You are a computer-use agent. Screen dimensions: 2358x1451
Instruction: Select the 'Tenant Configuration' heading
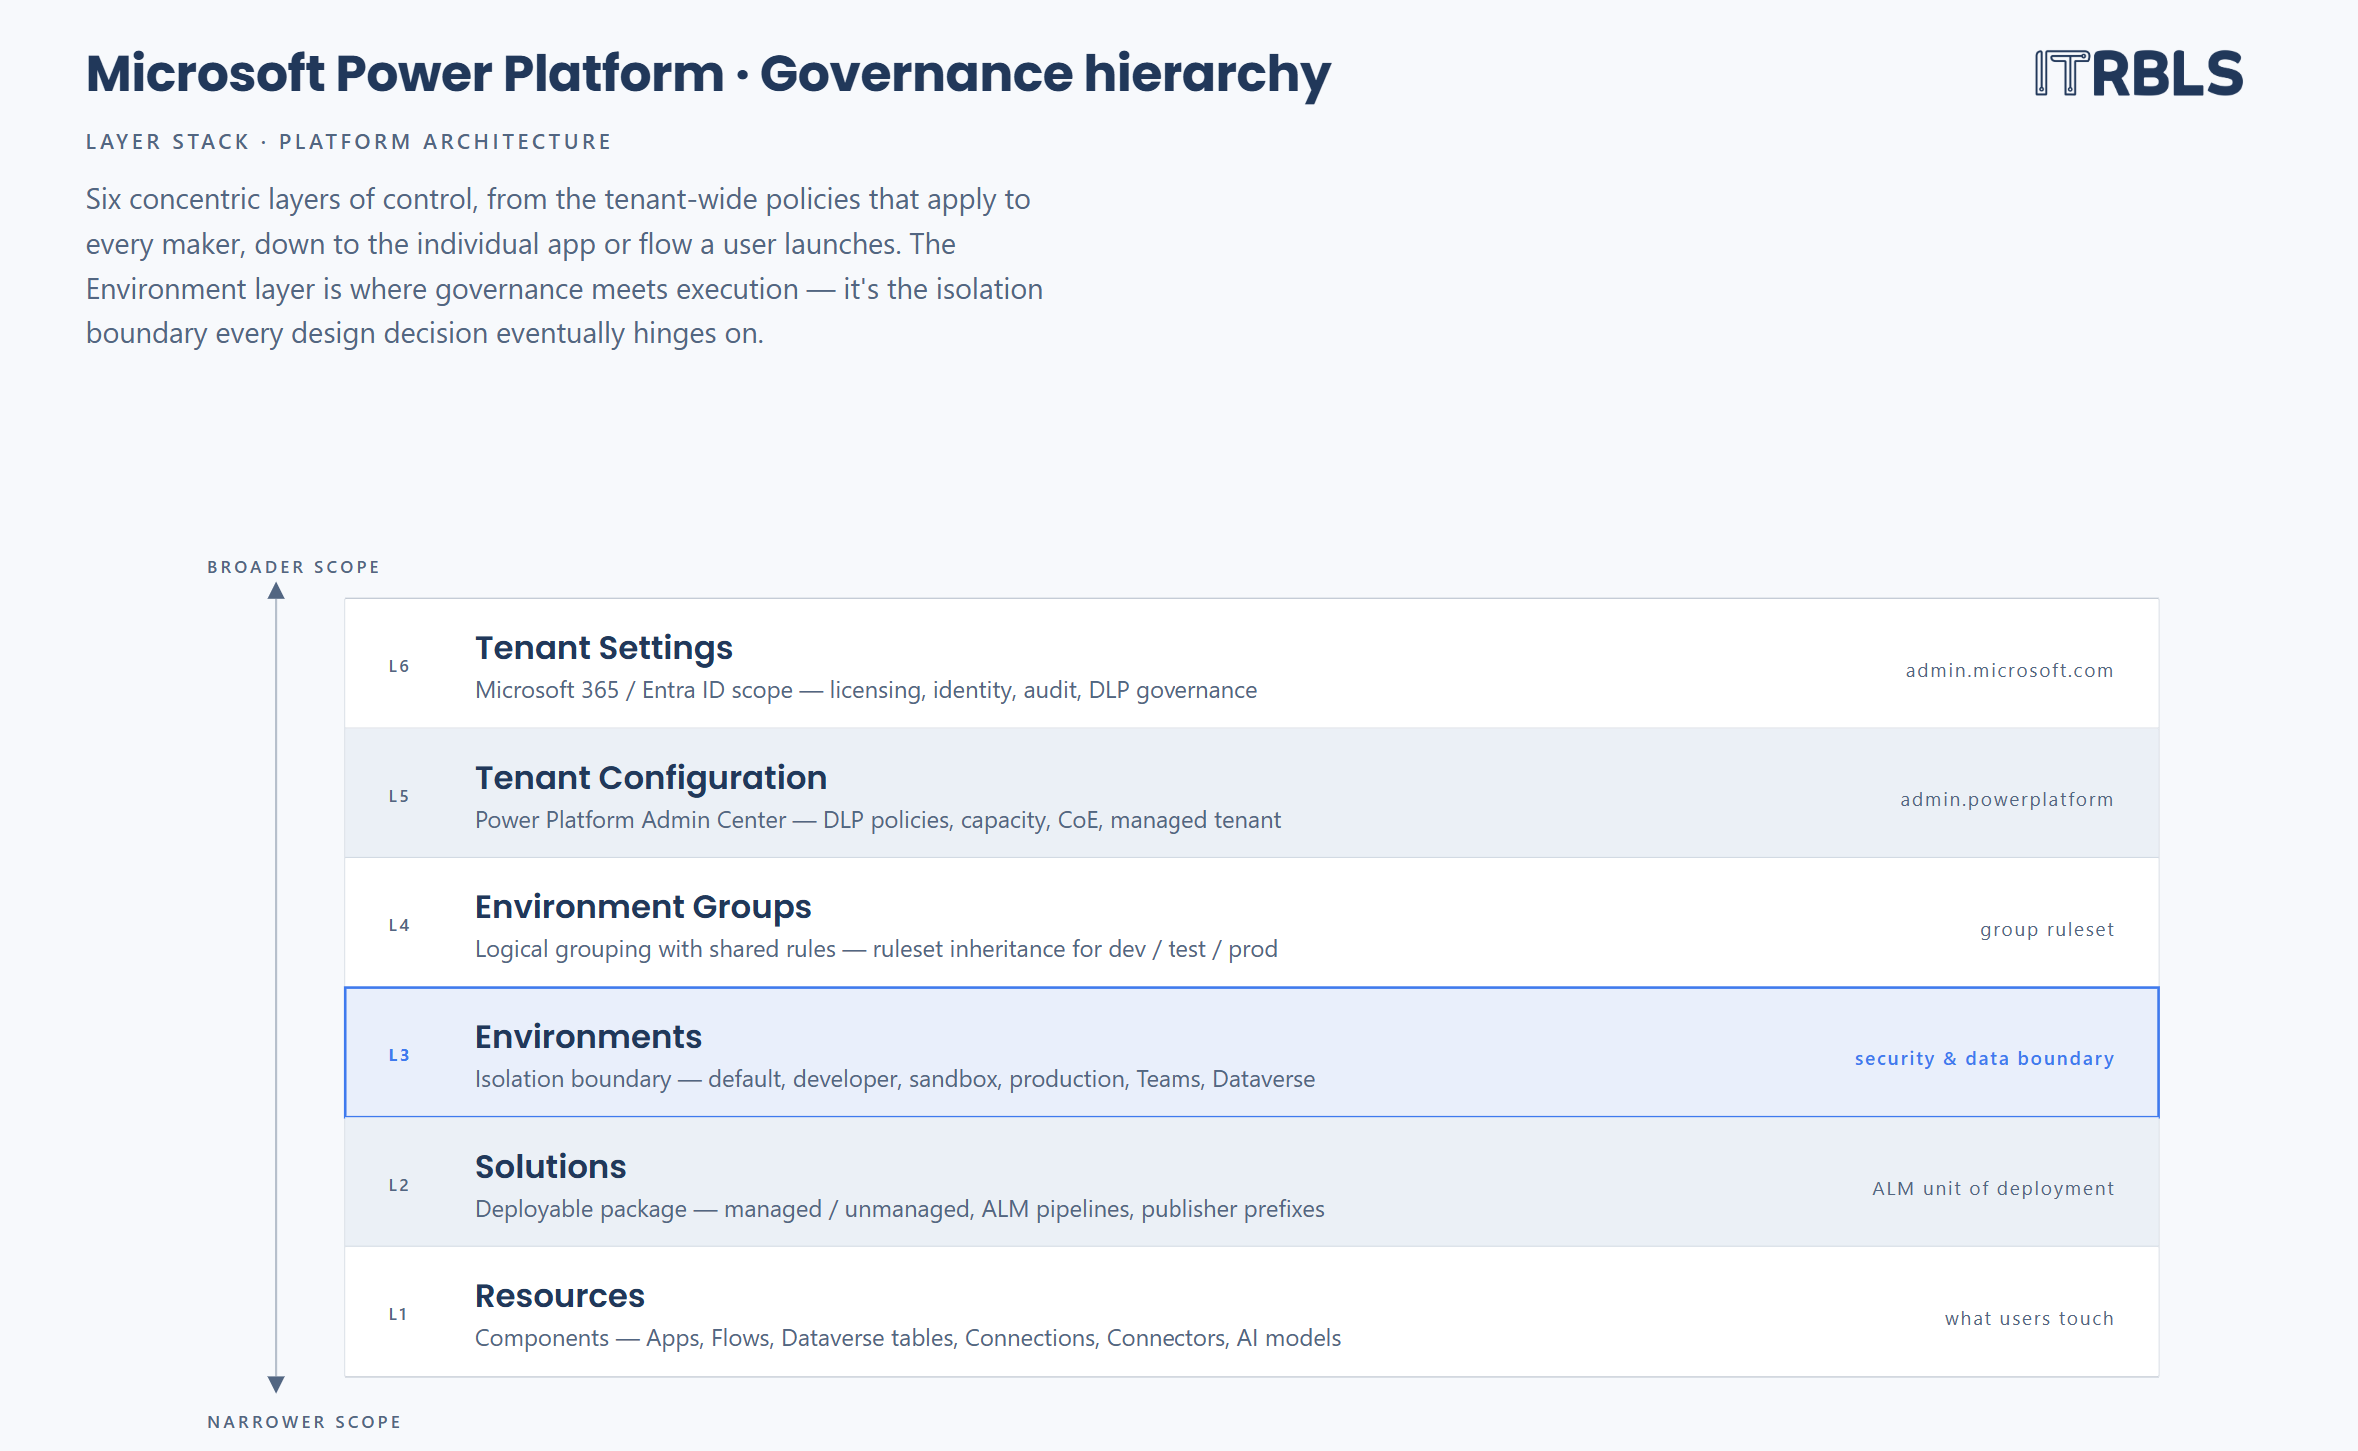click(x=650, y=778)
